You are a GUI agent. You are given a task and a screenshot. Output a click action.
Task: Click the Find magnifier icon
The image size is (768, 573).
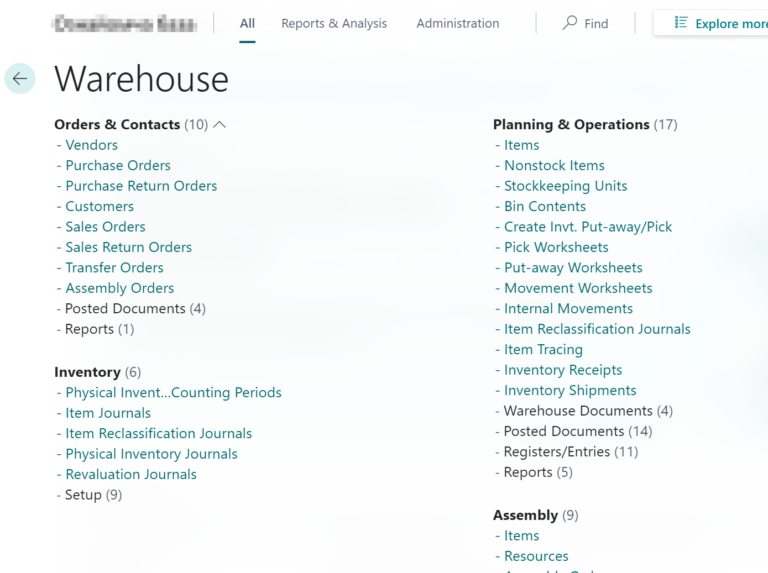[x=570, y=23]
